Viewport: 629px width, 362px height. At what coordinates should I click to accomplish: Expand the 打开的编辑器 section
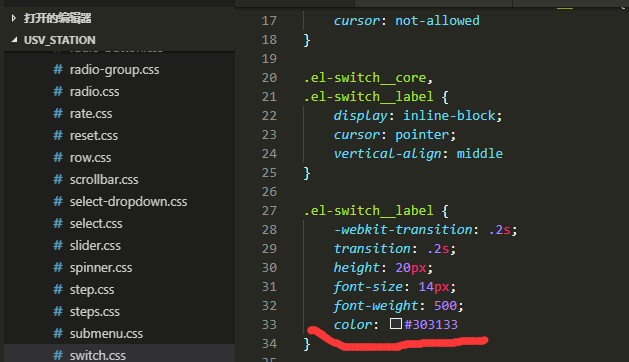[x=14, y=18]
